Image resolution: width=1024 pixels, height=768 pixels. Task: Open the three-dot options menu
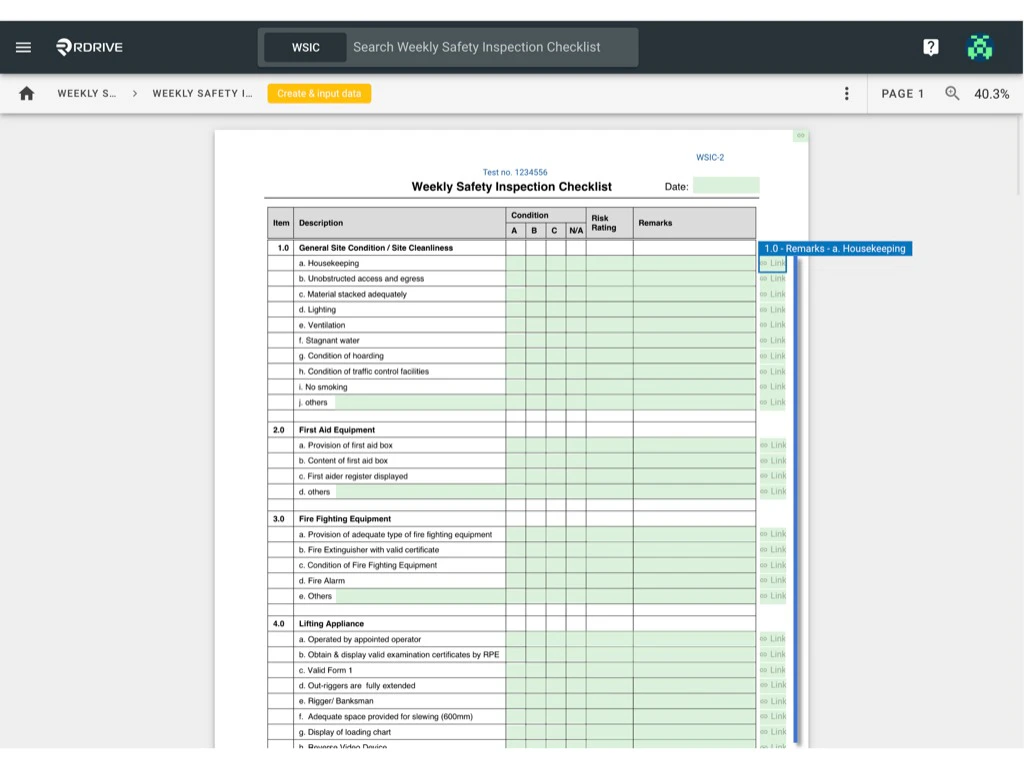coord(846,93)
